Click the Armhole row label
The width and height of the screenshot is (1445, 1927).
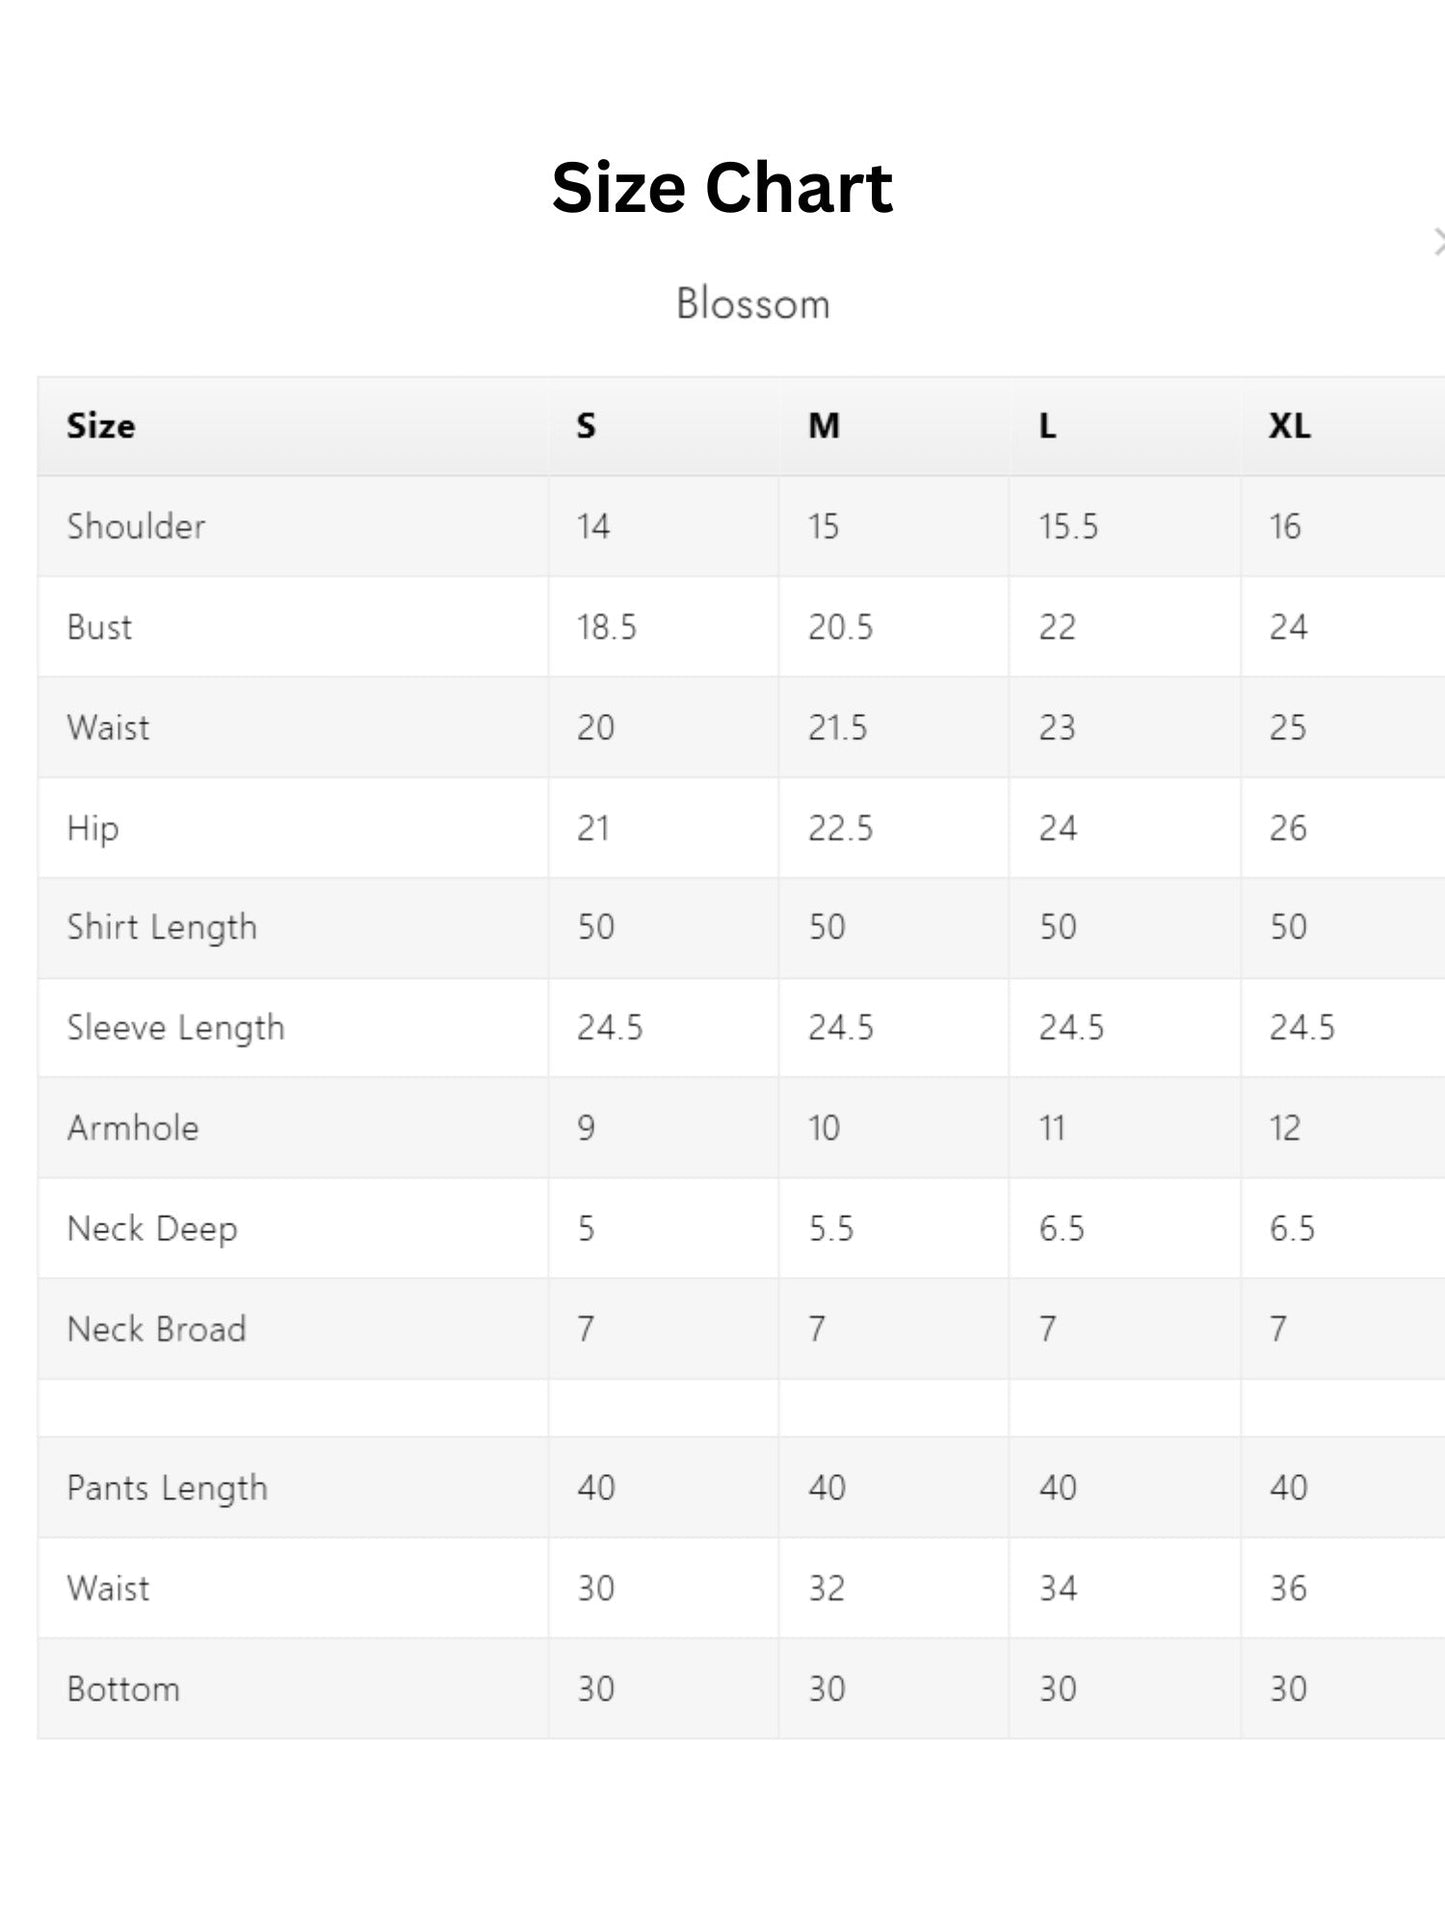click(133, 1128)
